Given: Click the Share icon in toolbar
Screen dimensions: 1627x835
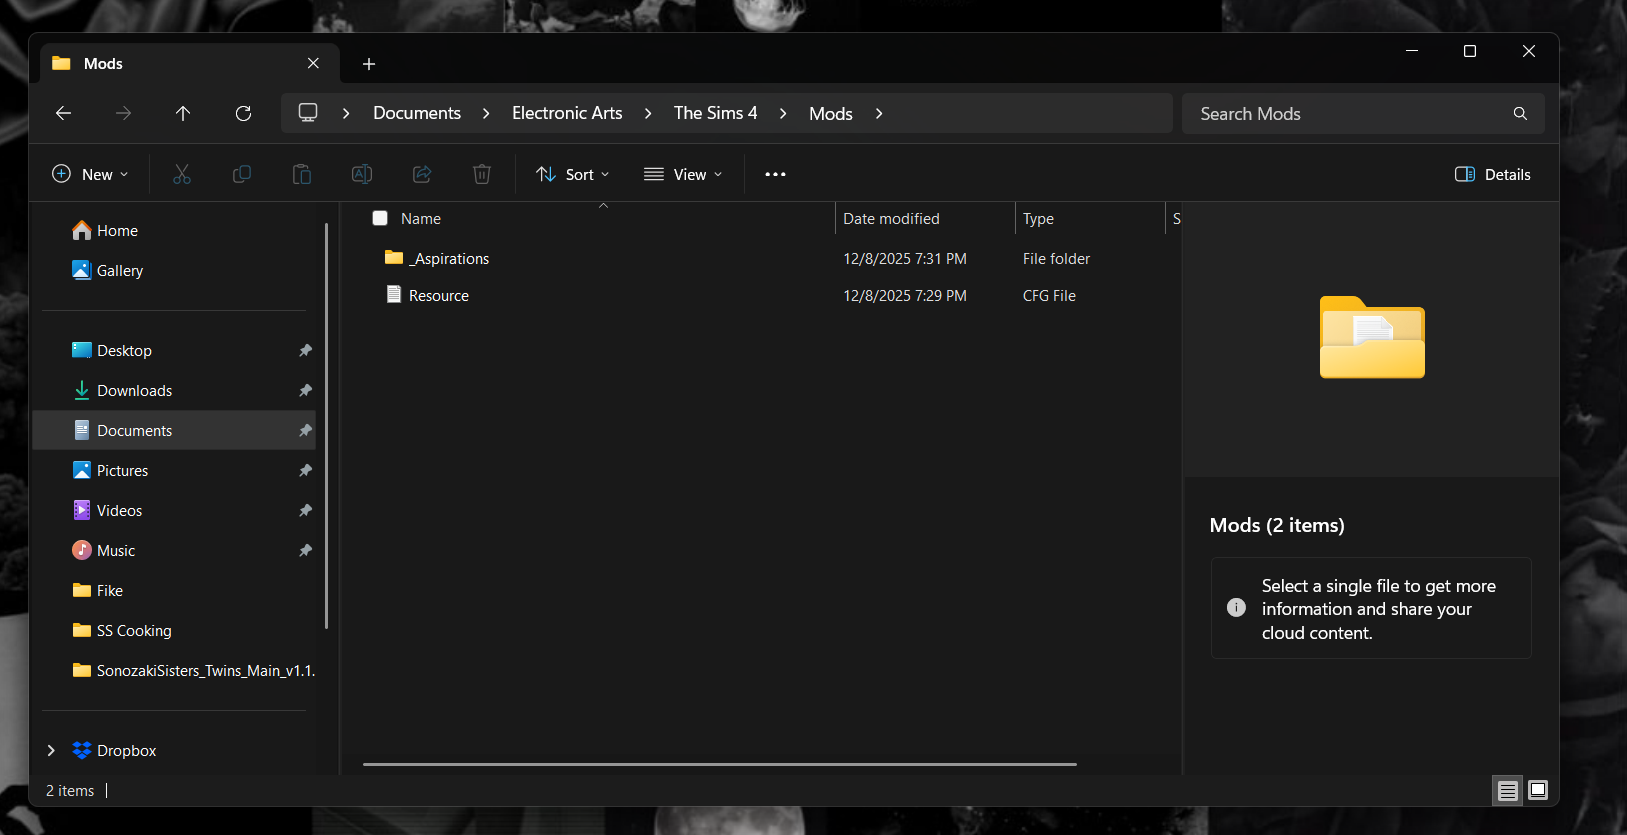Looking at the screenshot, I should tap(422, 174).
